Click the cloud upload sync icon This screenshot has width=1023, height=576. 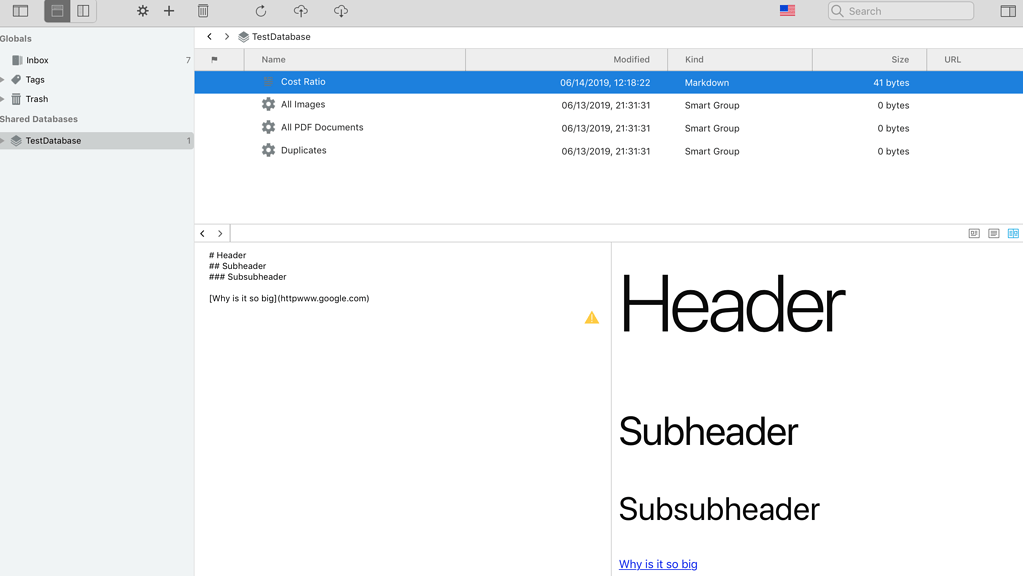pos(301,11)
